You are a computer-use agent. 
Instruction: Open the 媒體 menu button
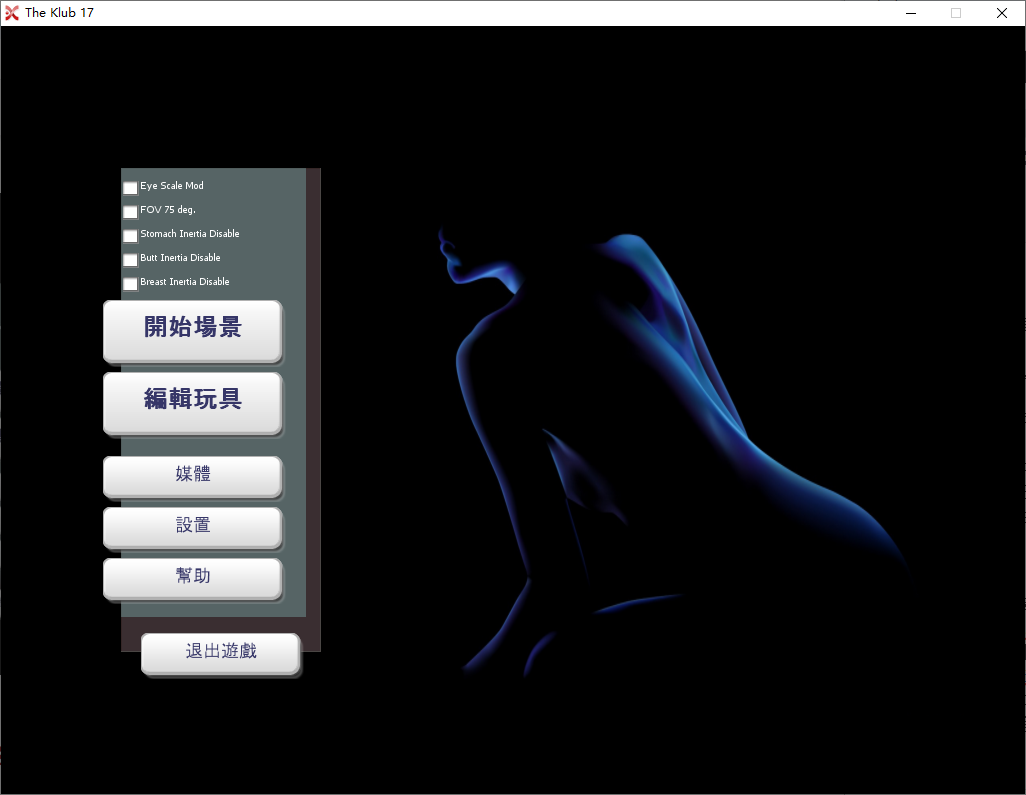(193, 477)
